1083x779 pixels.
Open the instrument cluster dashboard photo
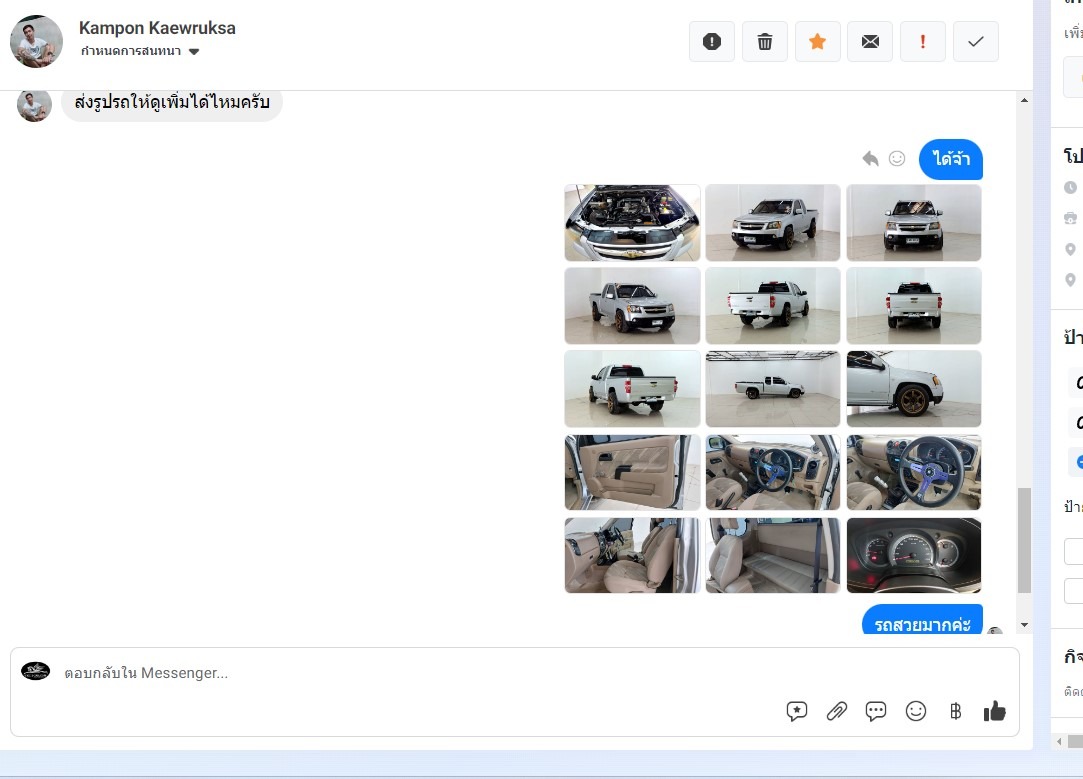914,555
